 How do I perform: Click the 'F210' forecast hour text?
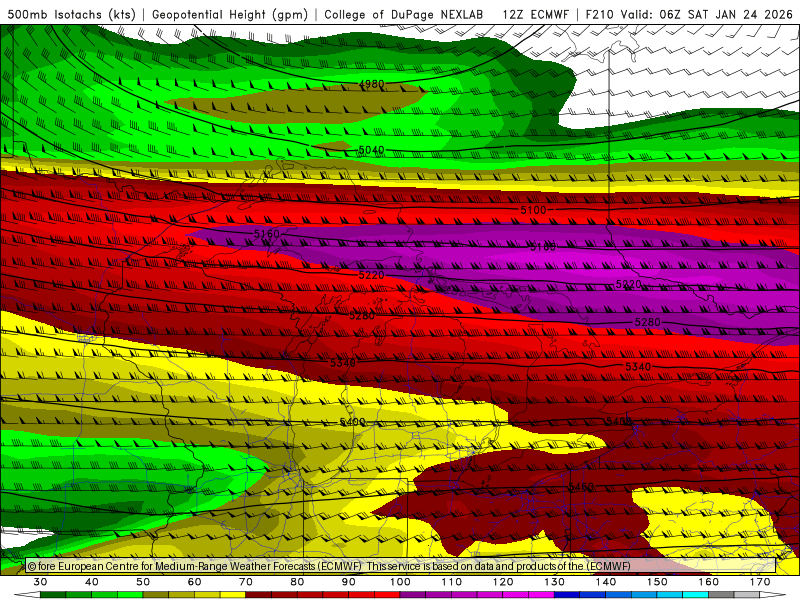(599, 14)
